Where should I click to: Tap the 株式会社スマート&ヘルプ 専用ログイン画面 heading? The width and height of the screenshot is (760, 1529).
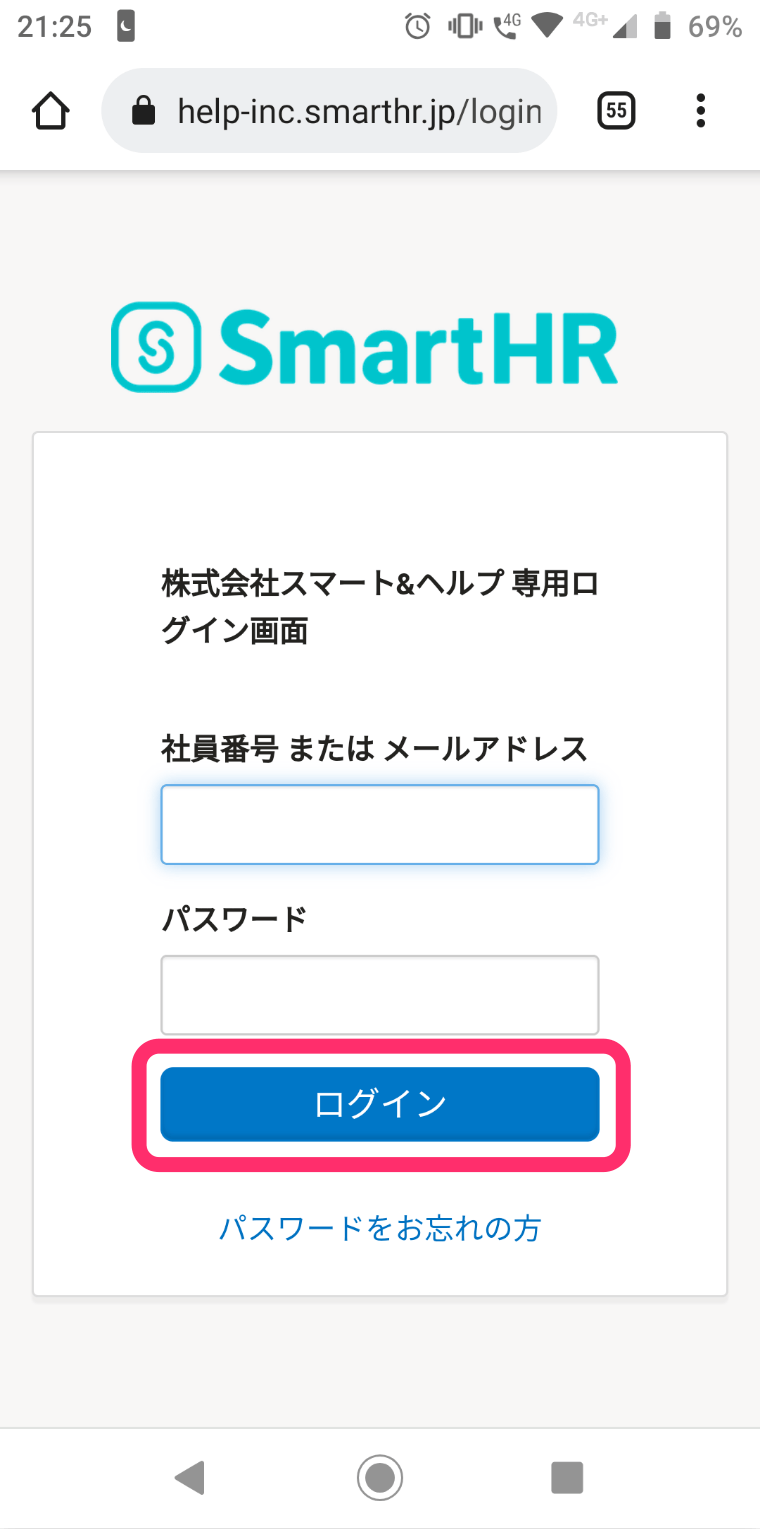380,607
